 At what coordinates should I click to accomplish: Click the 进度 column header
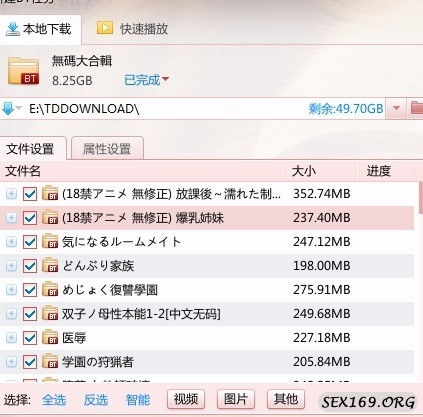coord(385,171)
